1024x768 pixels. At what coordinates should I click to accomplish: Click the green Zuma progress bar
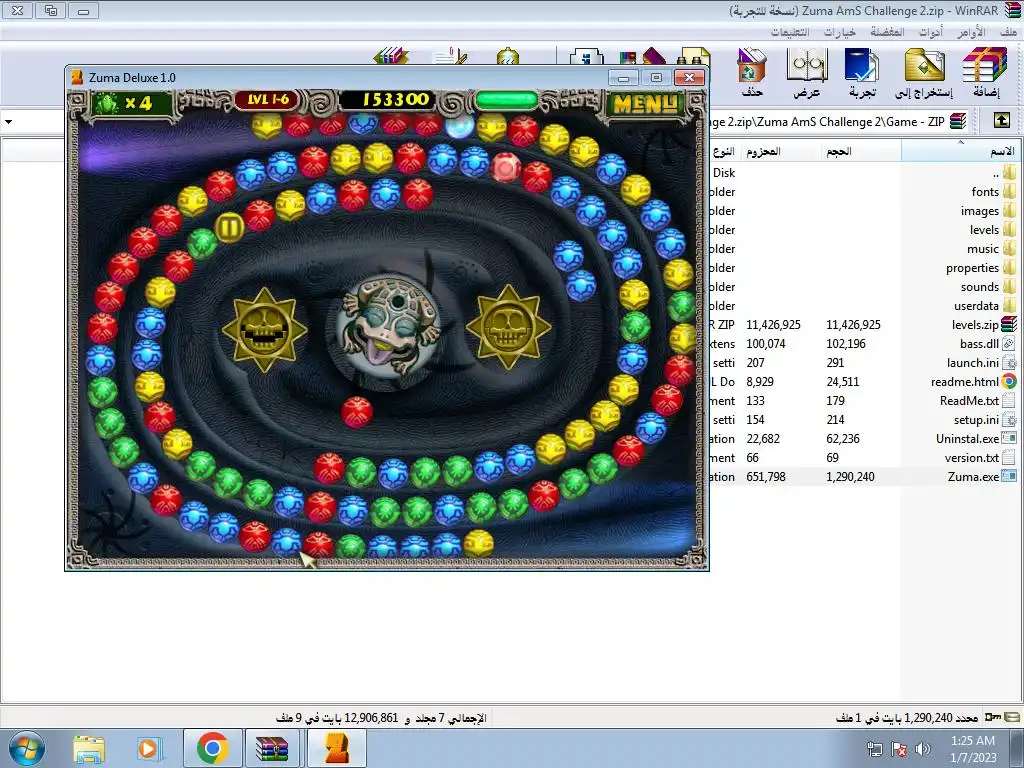click(x=506, y=100)
